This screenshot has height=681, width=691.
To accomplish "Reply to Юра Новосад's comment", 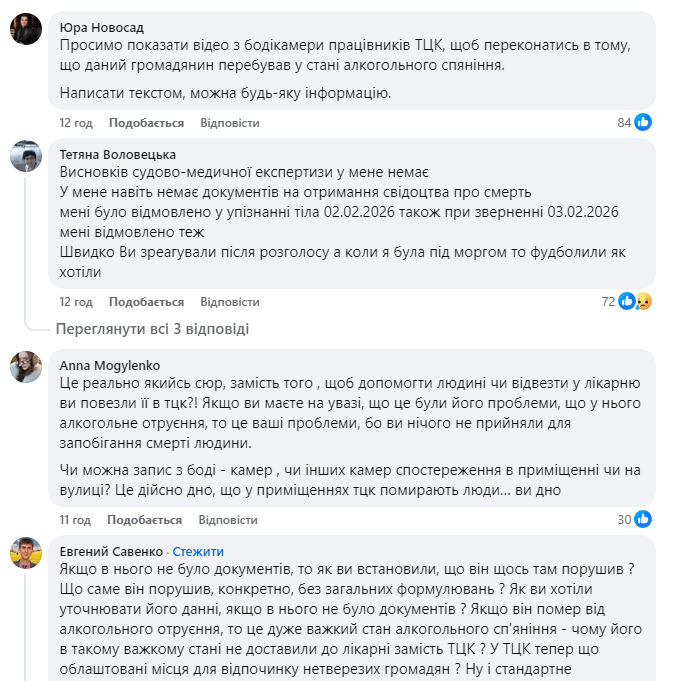I will point(229,123).
